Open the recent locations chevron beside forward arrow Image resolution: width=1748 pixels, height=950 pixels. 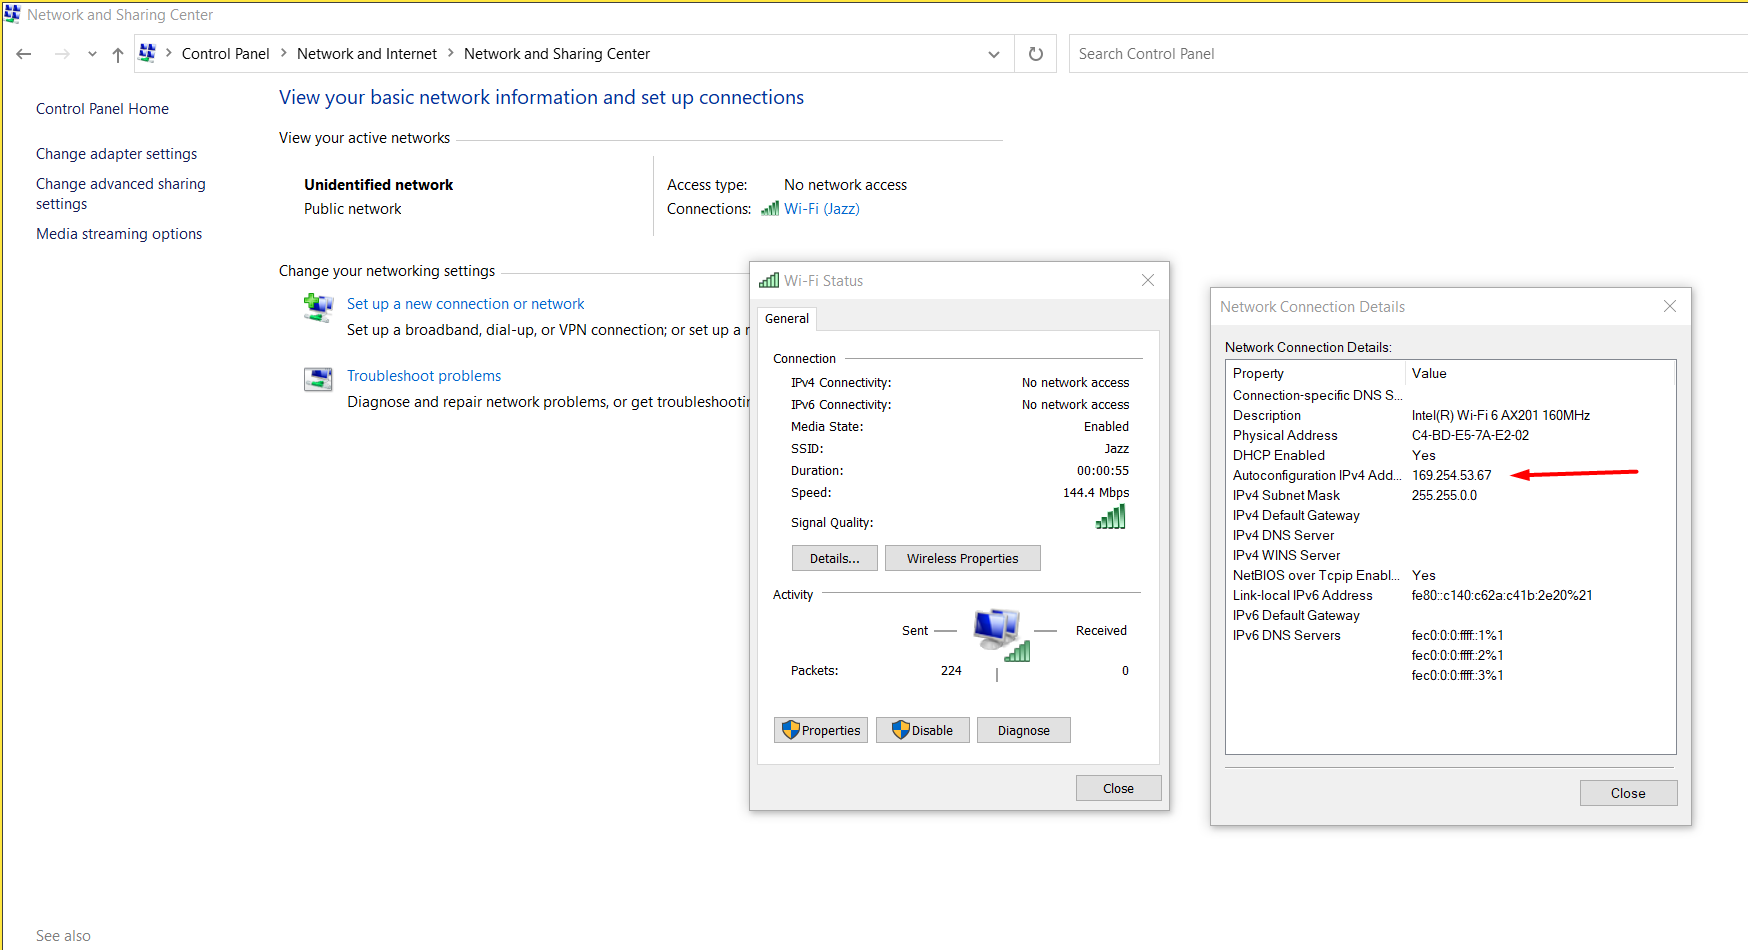[91, 53]
